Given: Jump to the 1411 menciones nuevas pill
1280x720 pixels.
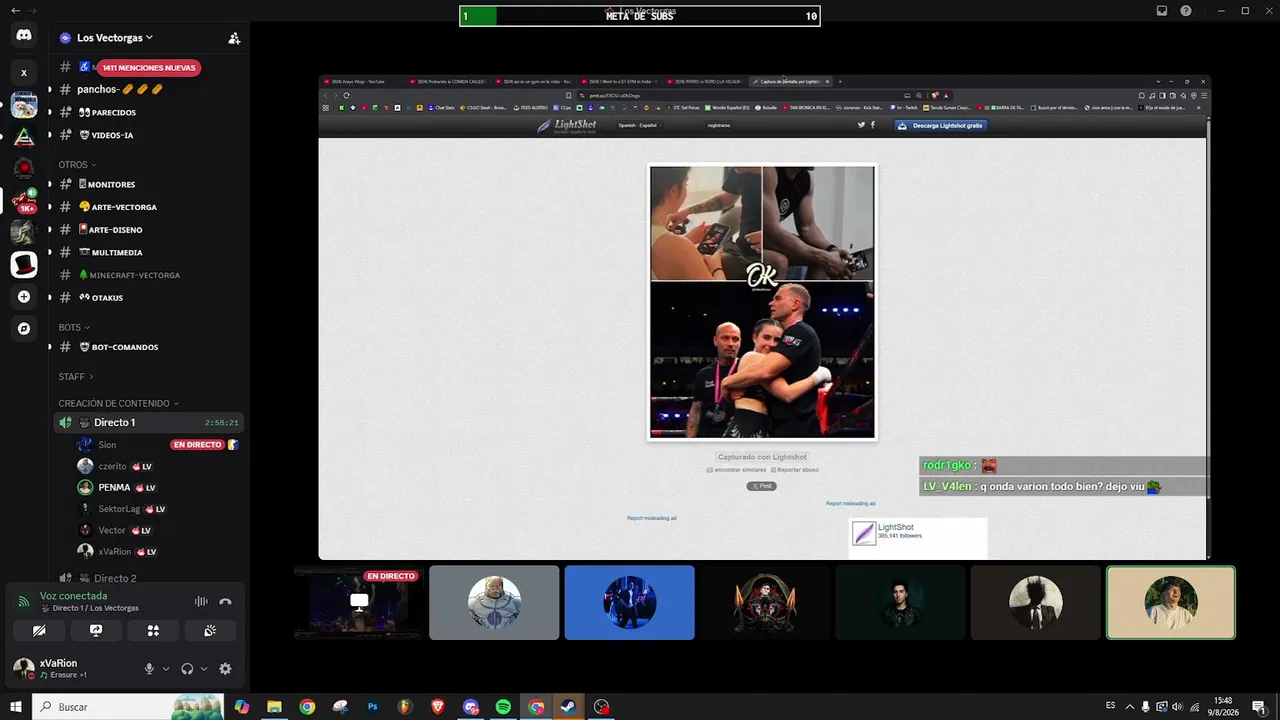Looking at the screenshot, I should point(149,68).
